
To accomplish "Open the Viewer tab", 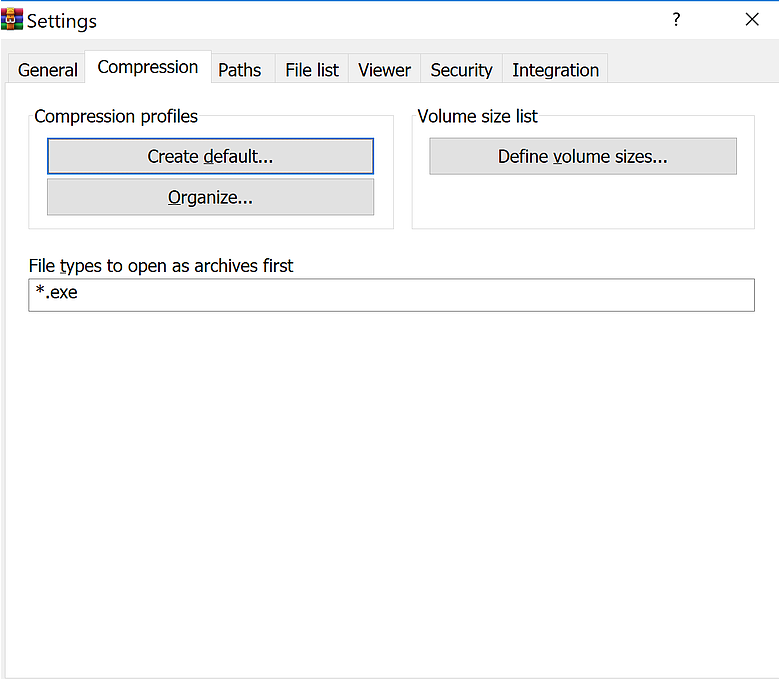I will pyautogui.click(x=385, y=70).
